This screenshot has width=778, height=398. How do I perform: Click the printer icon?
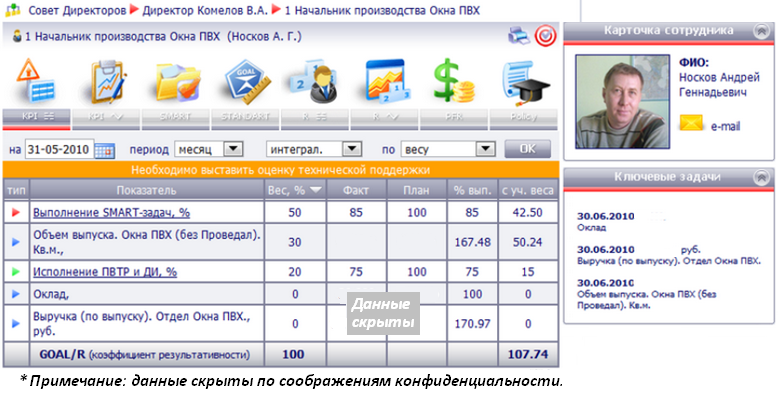click(x=519, y=37)
